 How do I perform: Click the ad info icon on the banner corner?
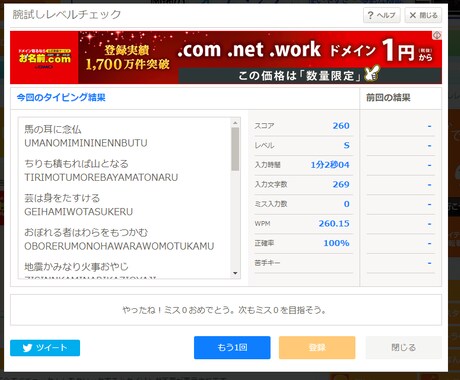point(437,35)
